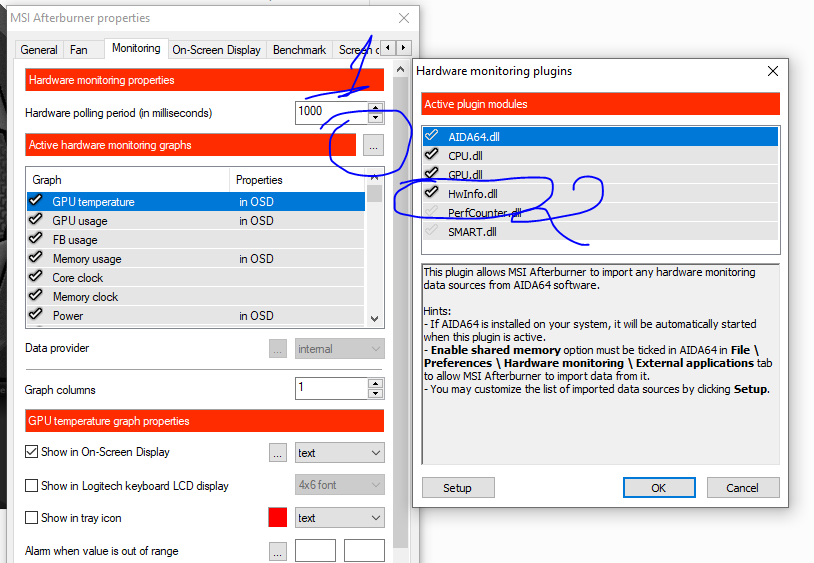Click the properties window scrollbar up arrow
Viewport: 814px width, 563px height.
tap(400, 70)
